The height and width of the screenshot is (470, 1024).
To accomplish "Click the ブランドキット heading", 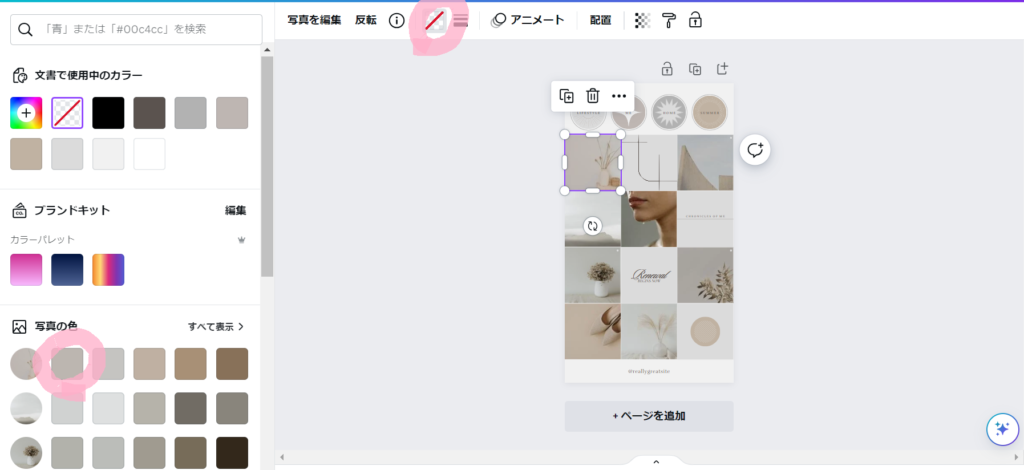I will [72, 210].
